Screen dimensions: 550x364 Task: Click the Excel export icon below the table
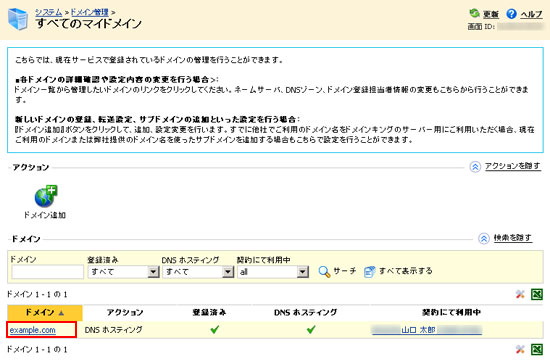tap(537, 349)
